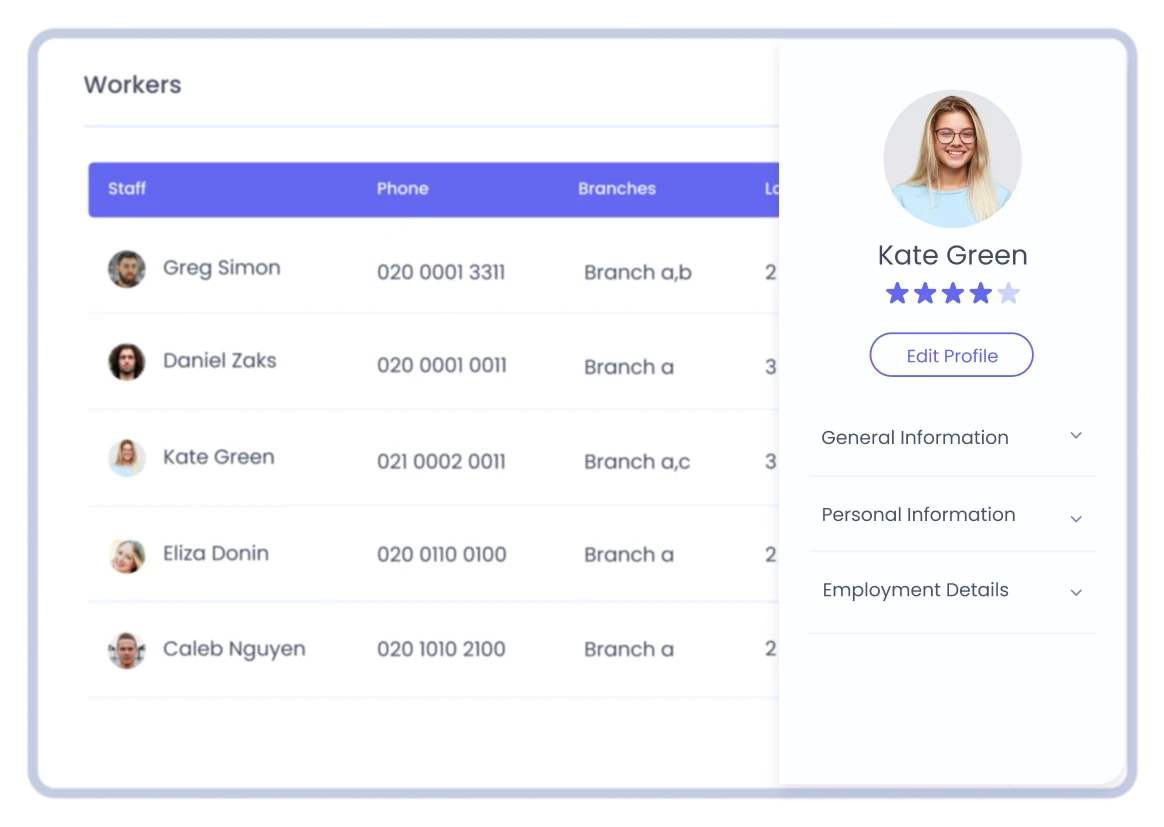Select Daniel Zaks's phone number 020 0001 0011

click(x=441, y=366)
